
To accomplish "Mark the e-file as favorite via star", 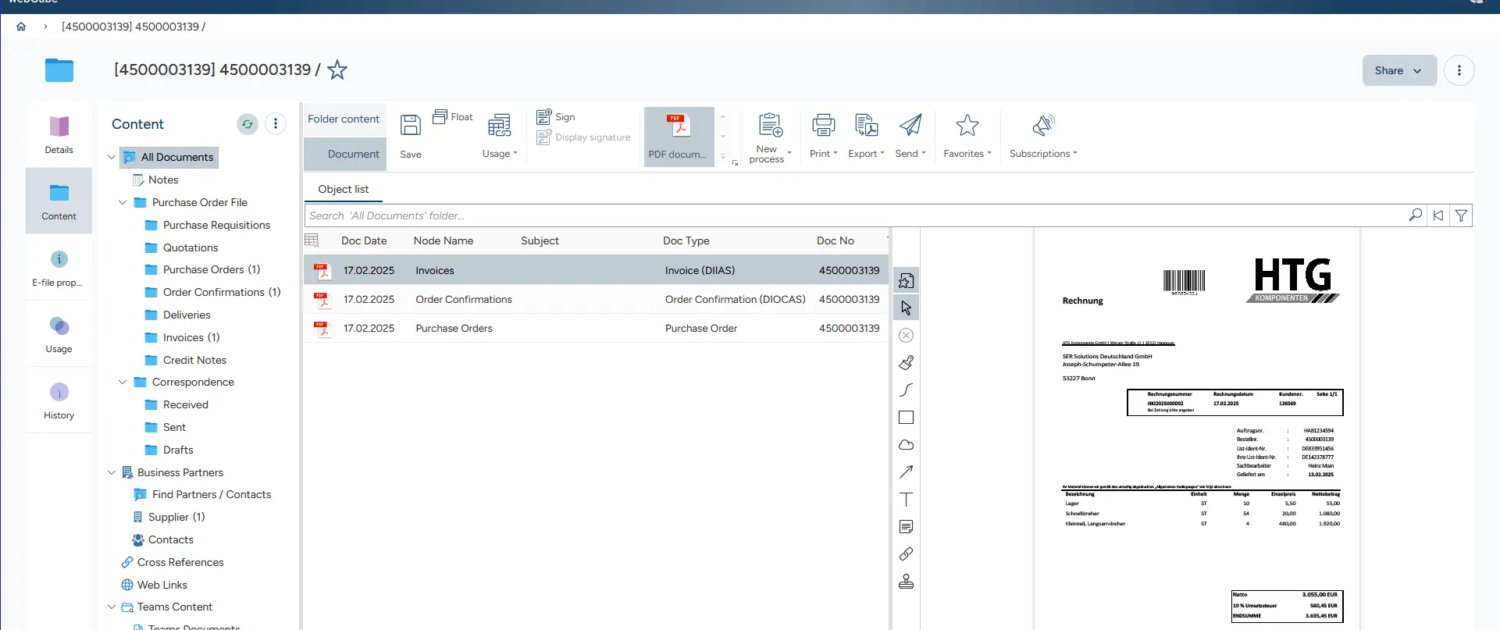I will pyautogui.click(x=338, y=70).
